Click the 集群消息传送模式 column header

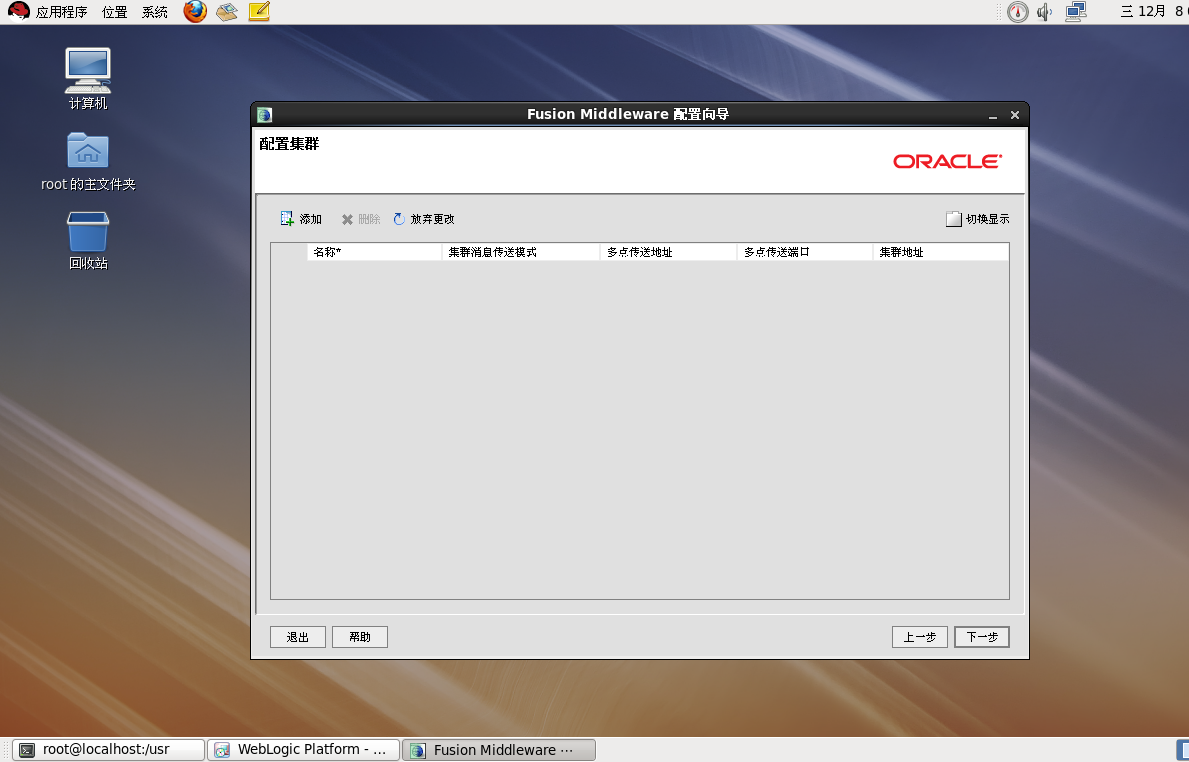(x=521, y=252)
